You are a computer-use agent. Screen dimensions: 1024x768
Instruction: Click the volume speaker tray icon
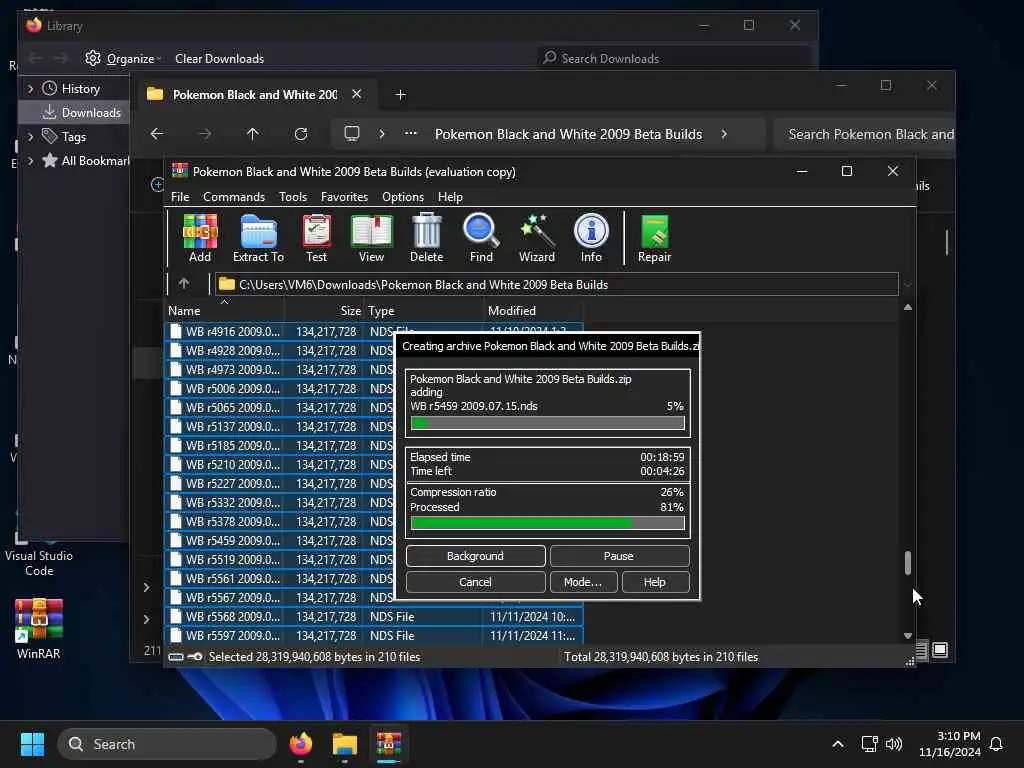coord(893,744)
